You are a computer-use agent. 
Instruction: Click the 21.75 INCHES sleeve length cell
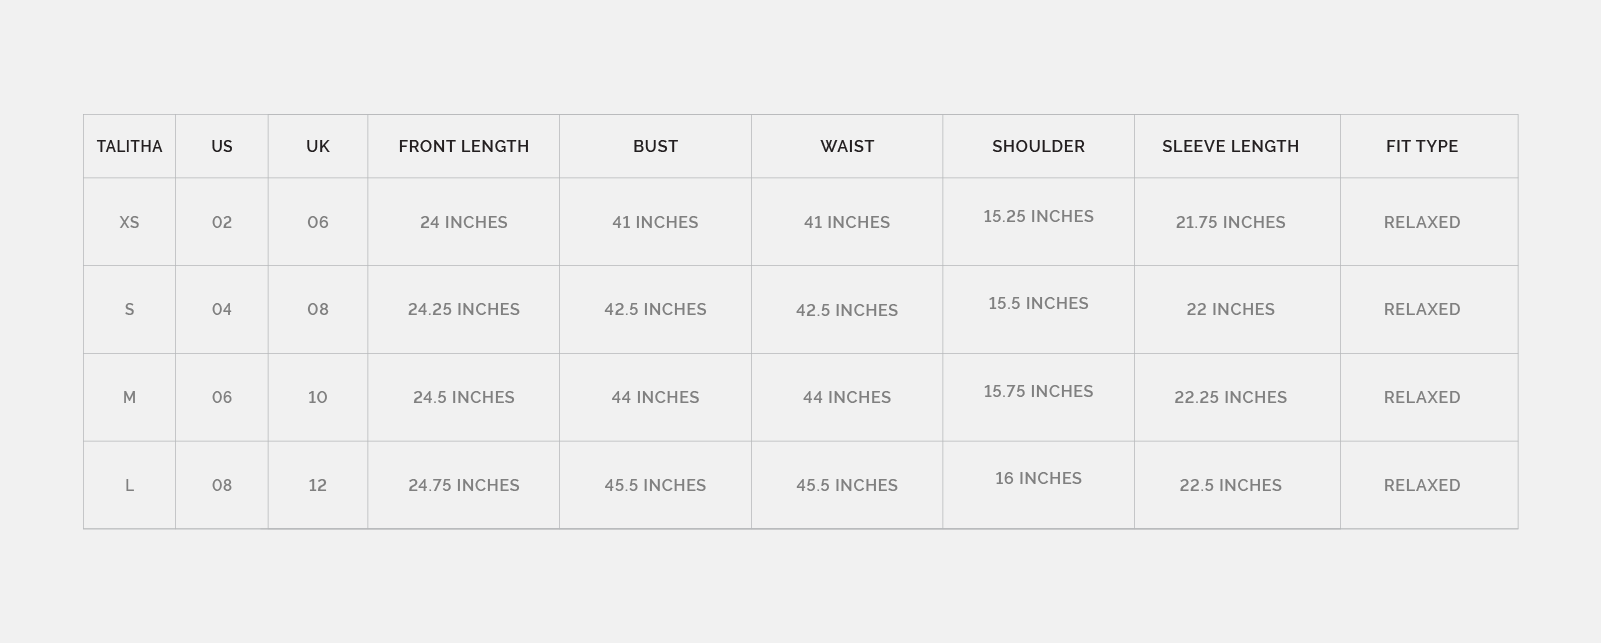[x=1230, y=222]
